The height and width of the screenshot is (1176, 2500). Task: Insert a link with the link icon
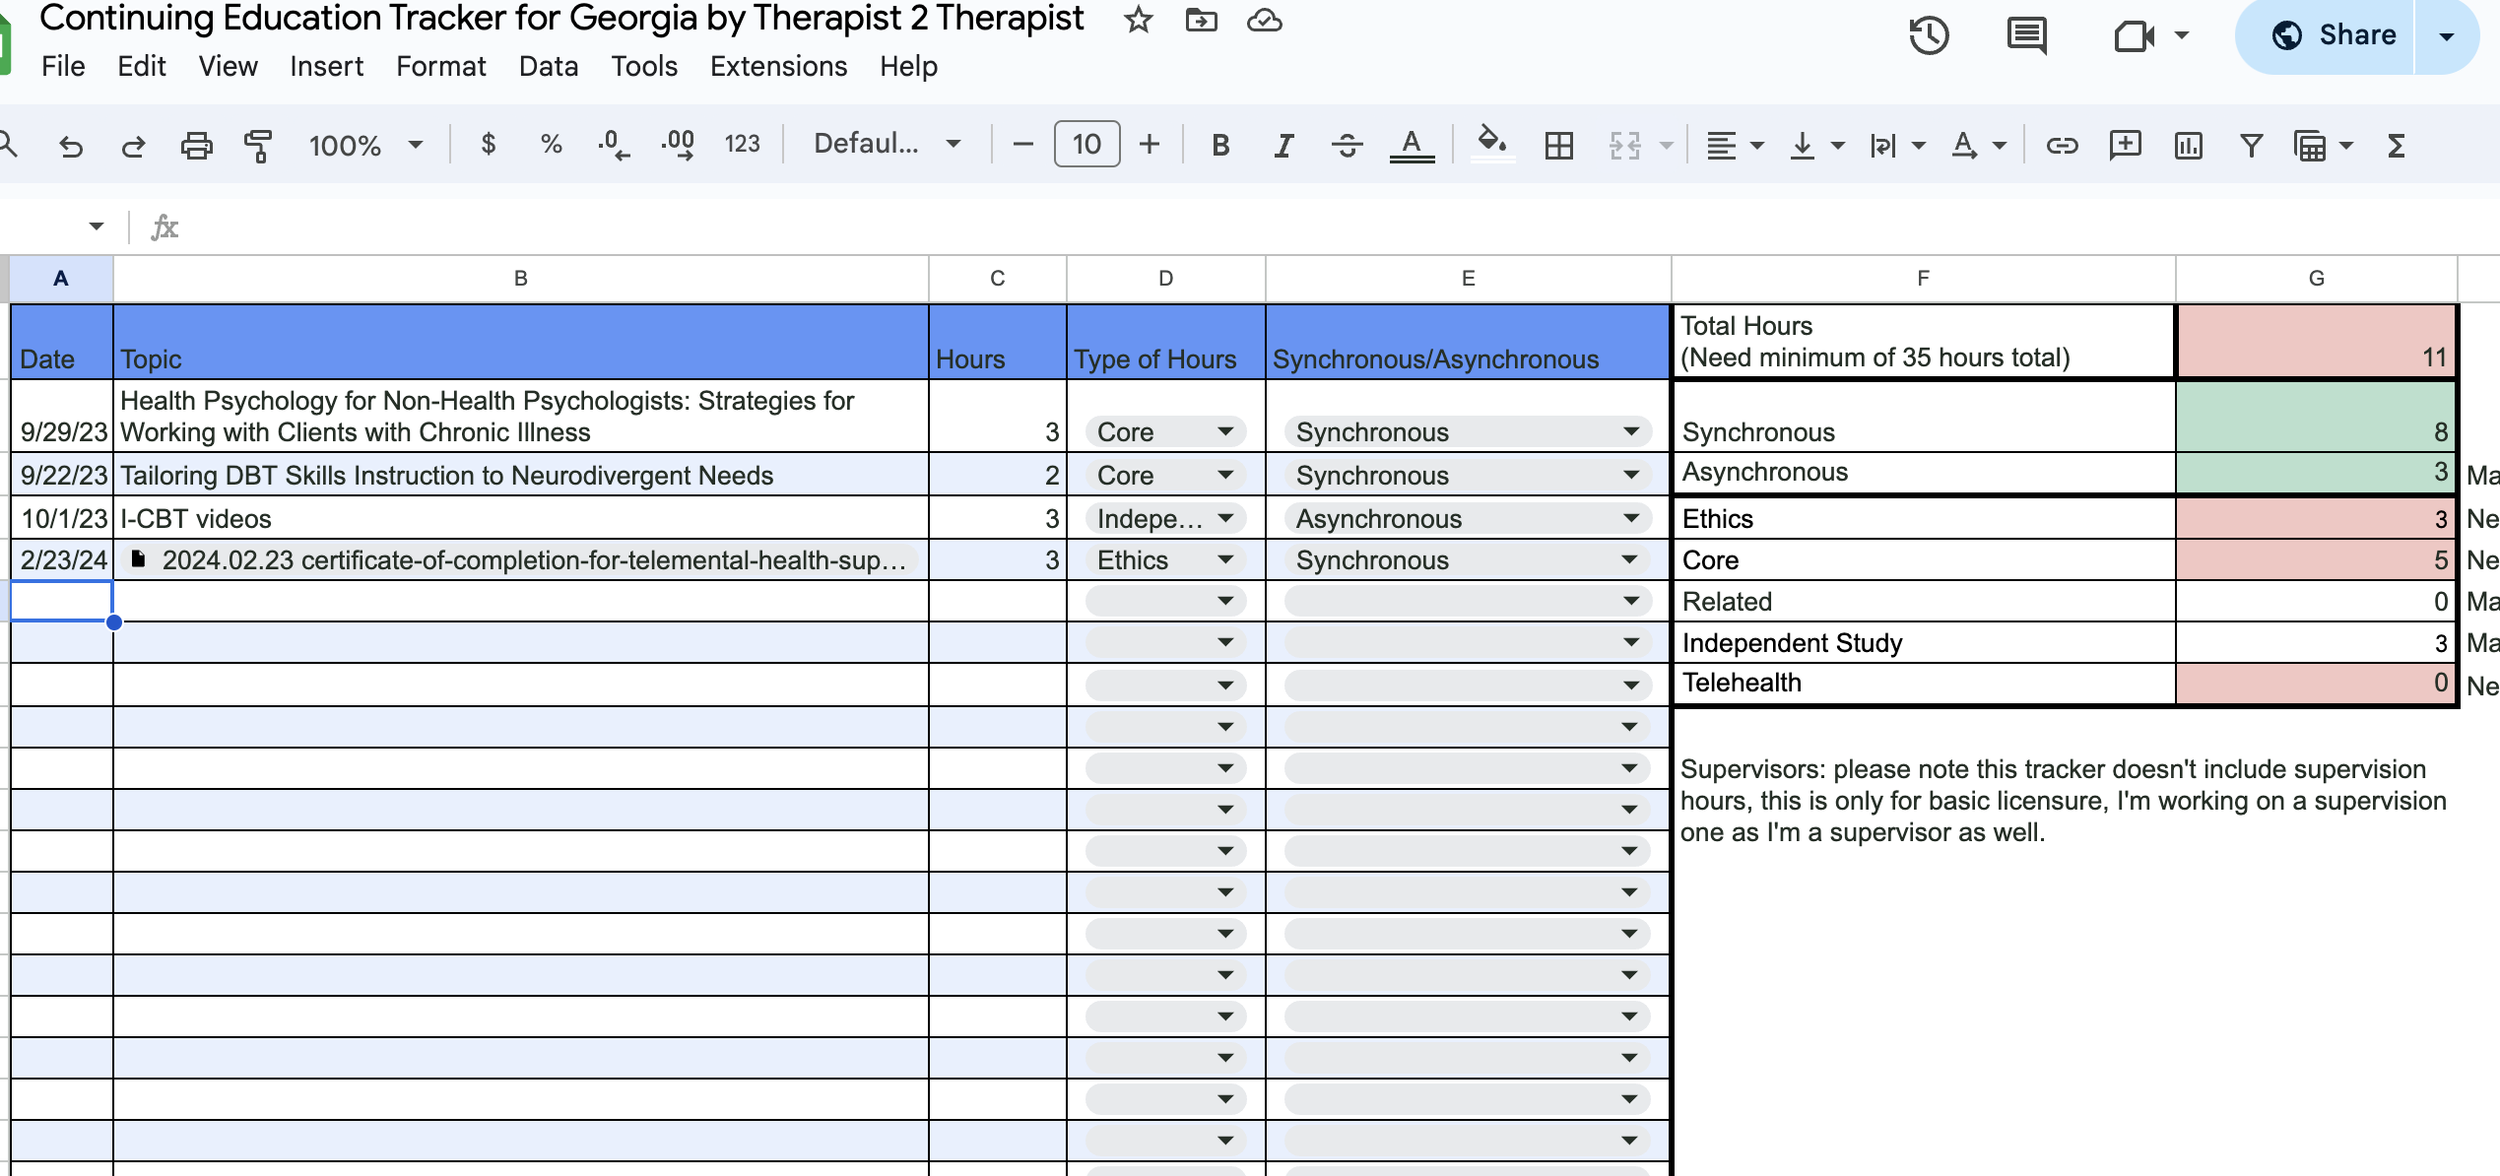[x=2061, y=145]
